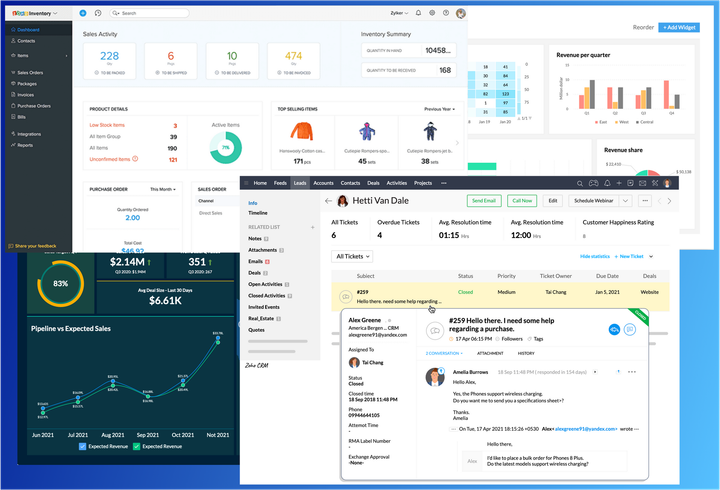Click into the Inventory search field
Image resolution: width=720 pixels, height=490 pixels.
point(149,13)
